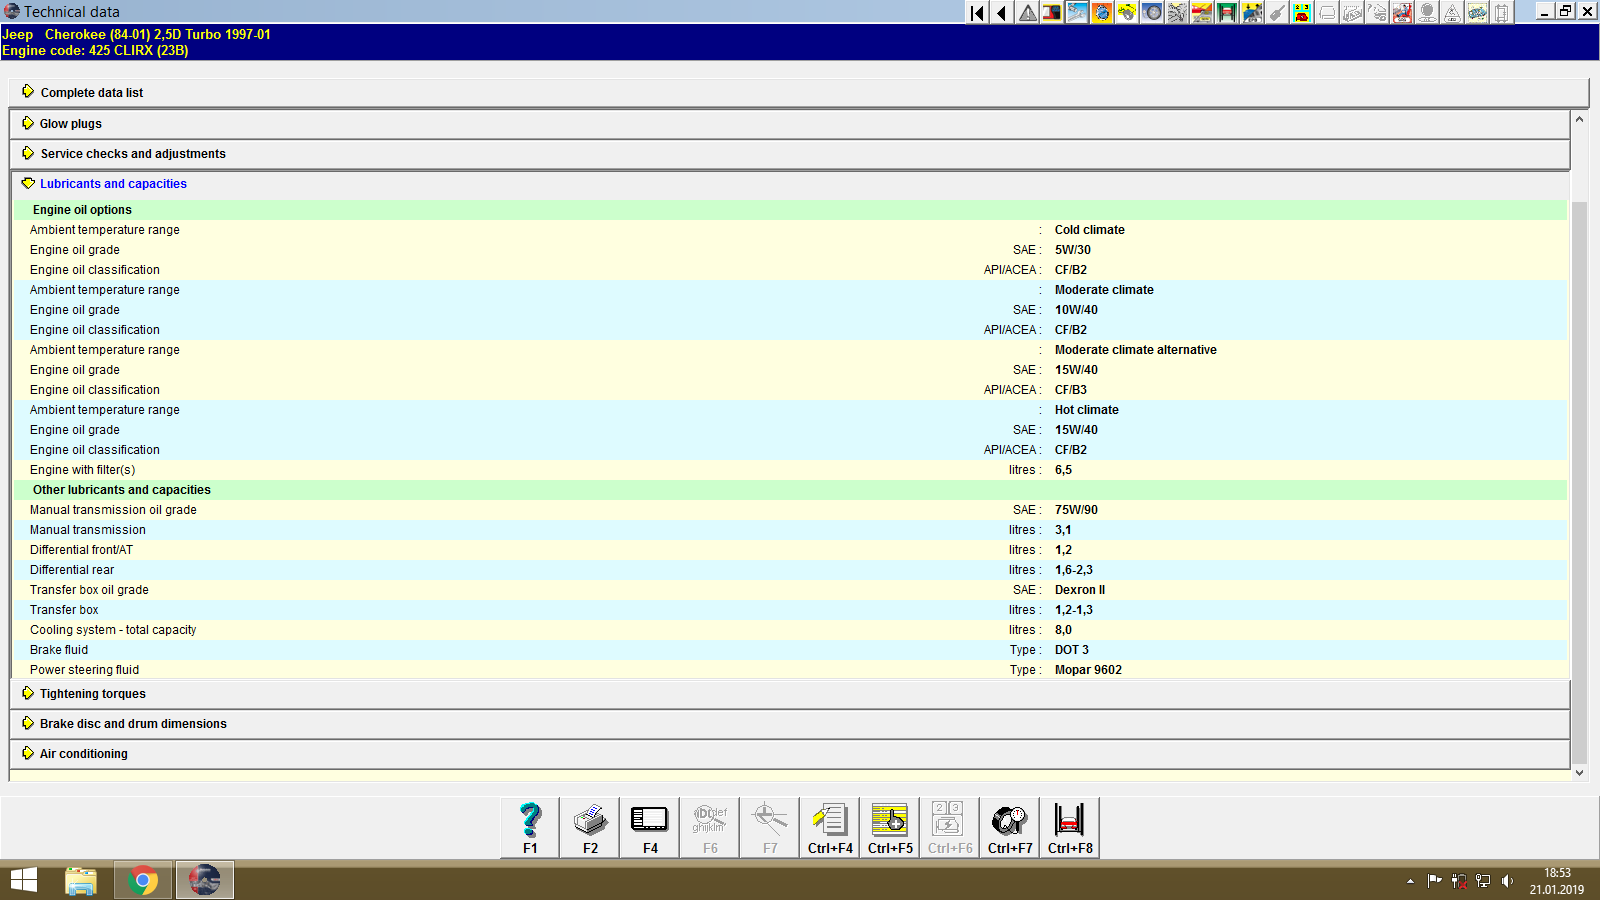Expand the Tightening torques section
Screen dimensions: 1600x900
point(91,693)
